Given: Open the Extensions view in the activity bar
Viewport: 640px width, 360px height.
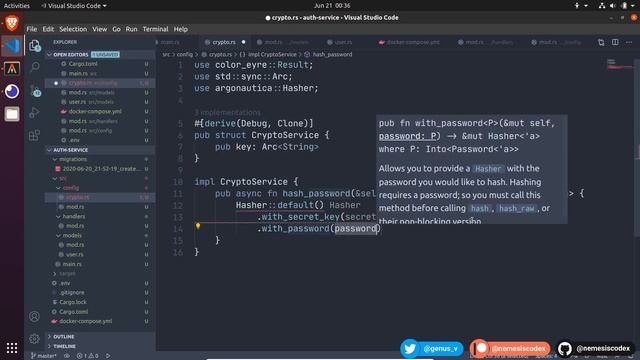Looking at the screenshot, I should tap(35, 135).
